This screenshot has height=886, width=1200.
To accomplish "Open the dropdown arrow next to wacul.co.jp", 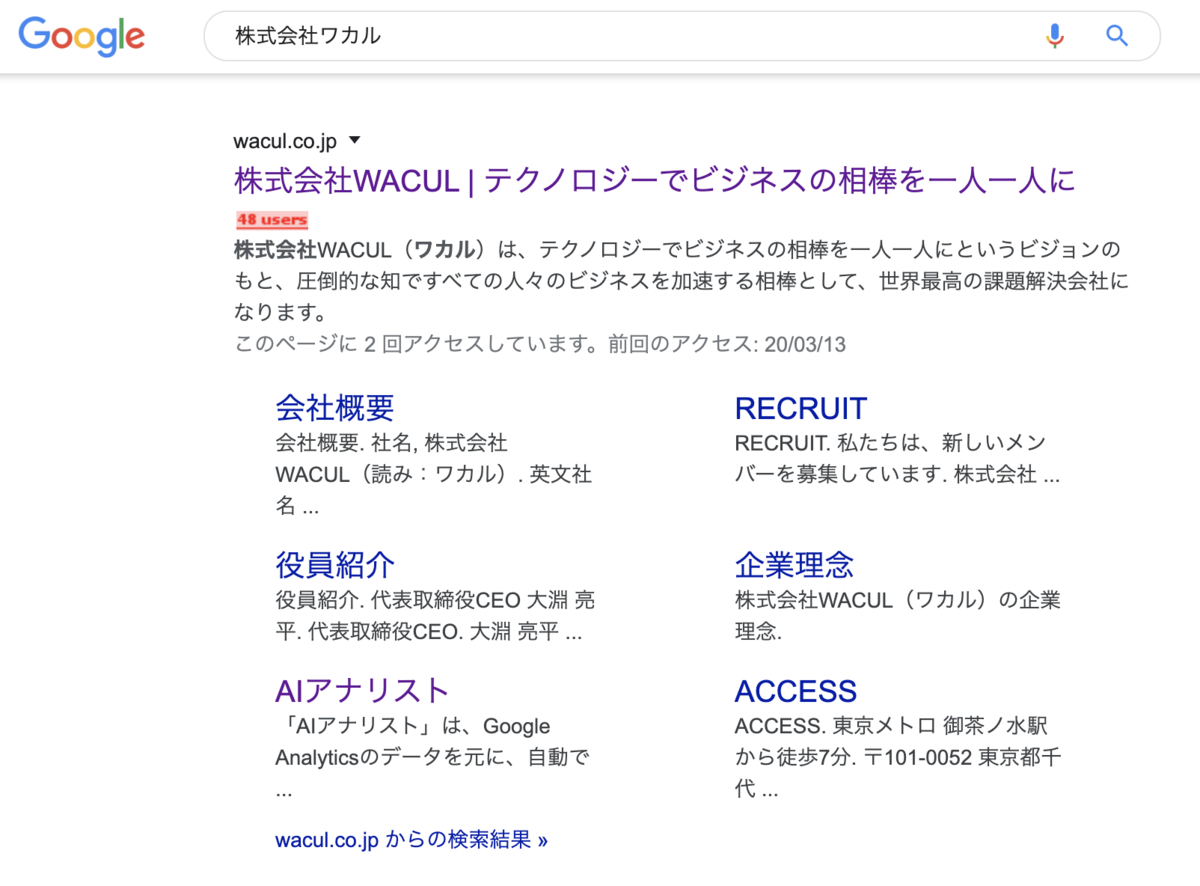I will pos(355,140).
